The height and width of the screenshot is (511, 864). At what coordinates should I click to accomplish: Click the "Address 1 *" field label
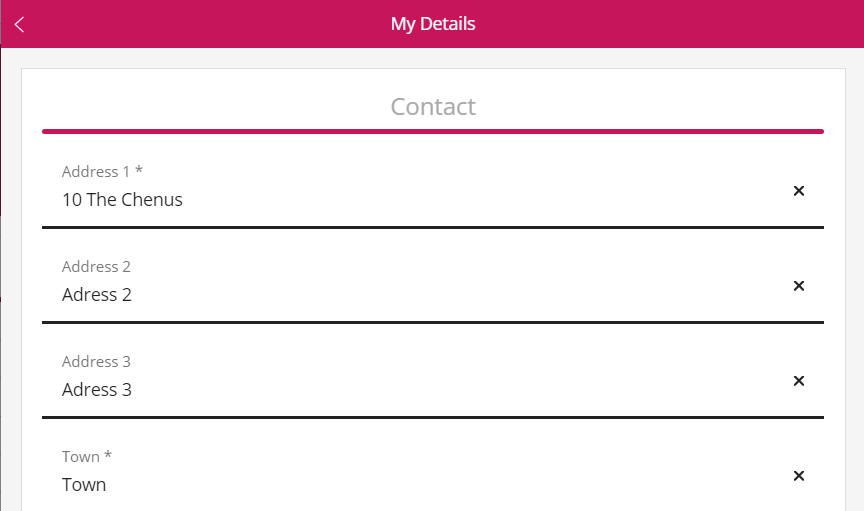pyautogui.click(x=102, y=172)
